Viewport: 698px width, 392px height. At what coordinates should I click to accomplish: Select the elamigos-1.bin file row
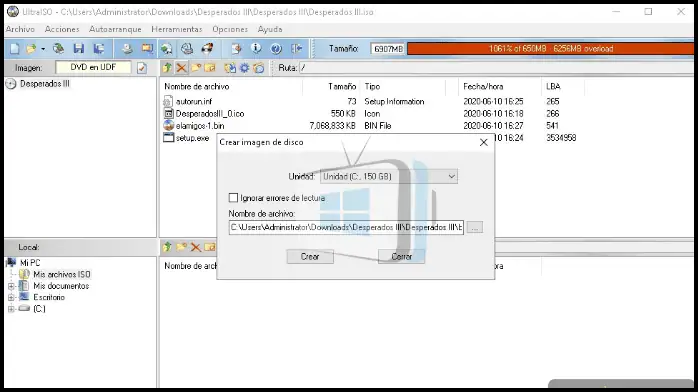point(200,126)
